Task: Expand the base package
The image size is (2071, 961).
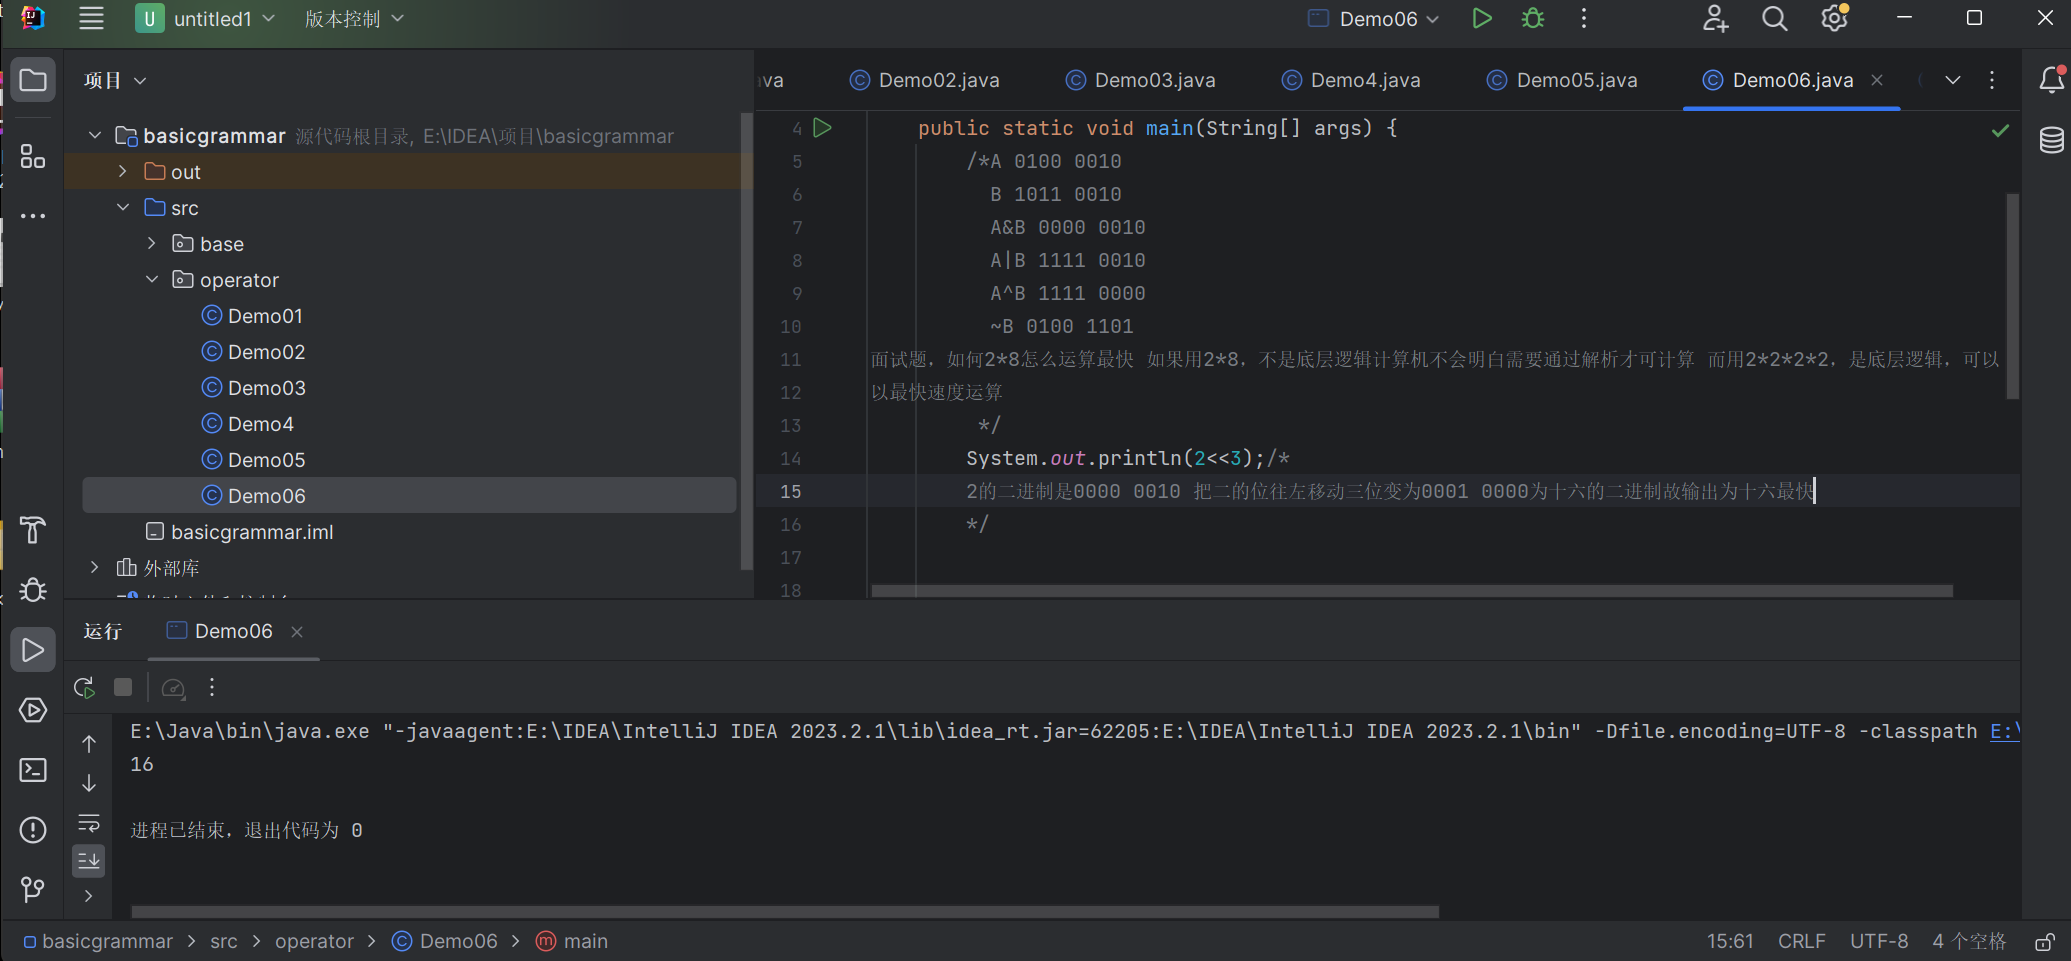Action: pos(152,244)
